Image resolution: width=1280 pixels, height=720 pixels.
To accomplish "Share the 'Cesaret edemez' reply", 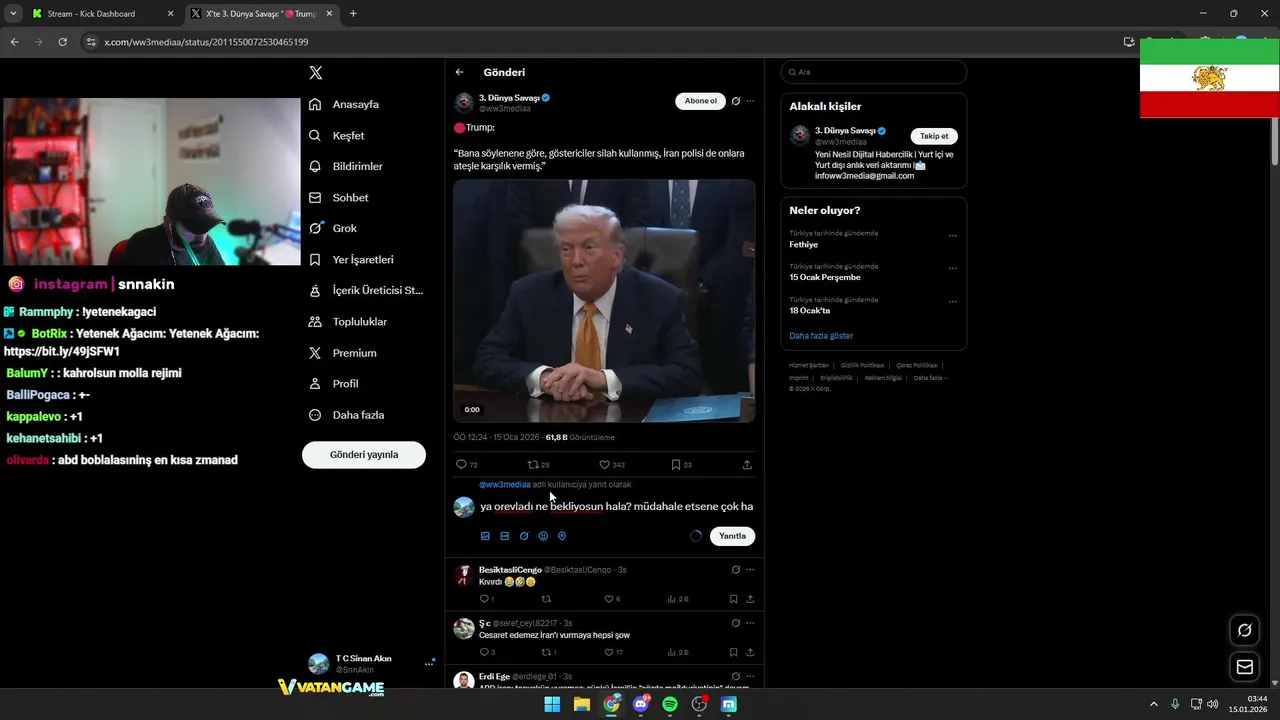I will pos(750,652).
